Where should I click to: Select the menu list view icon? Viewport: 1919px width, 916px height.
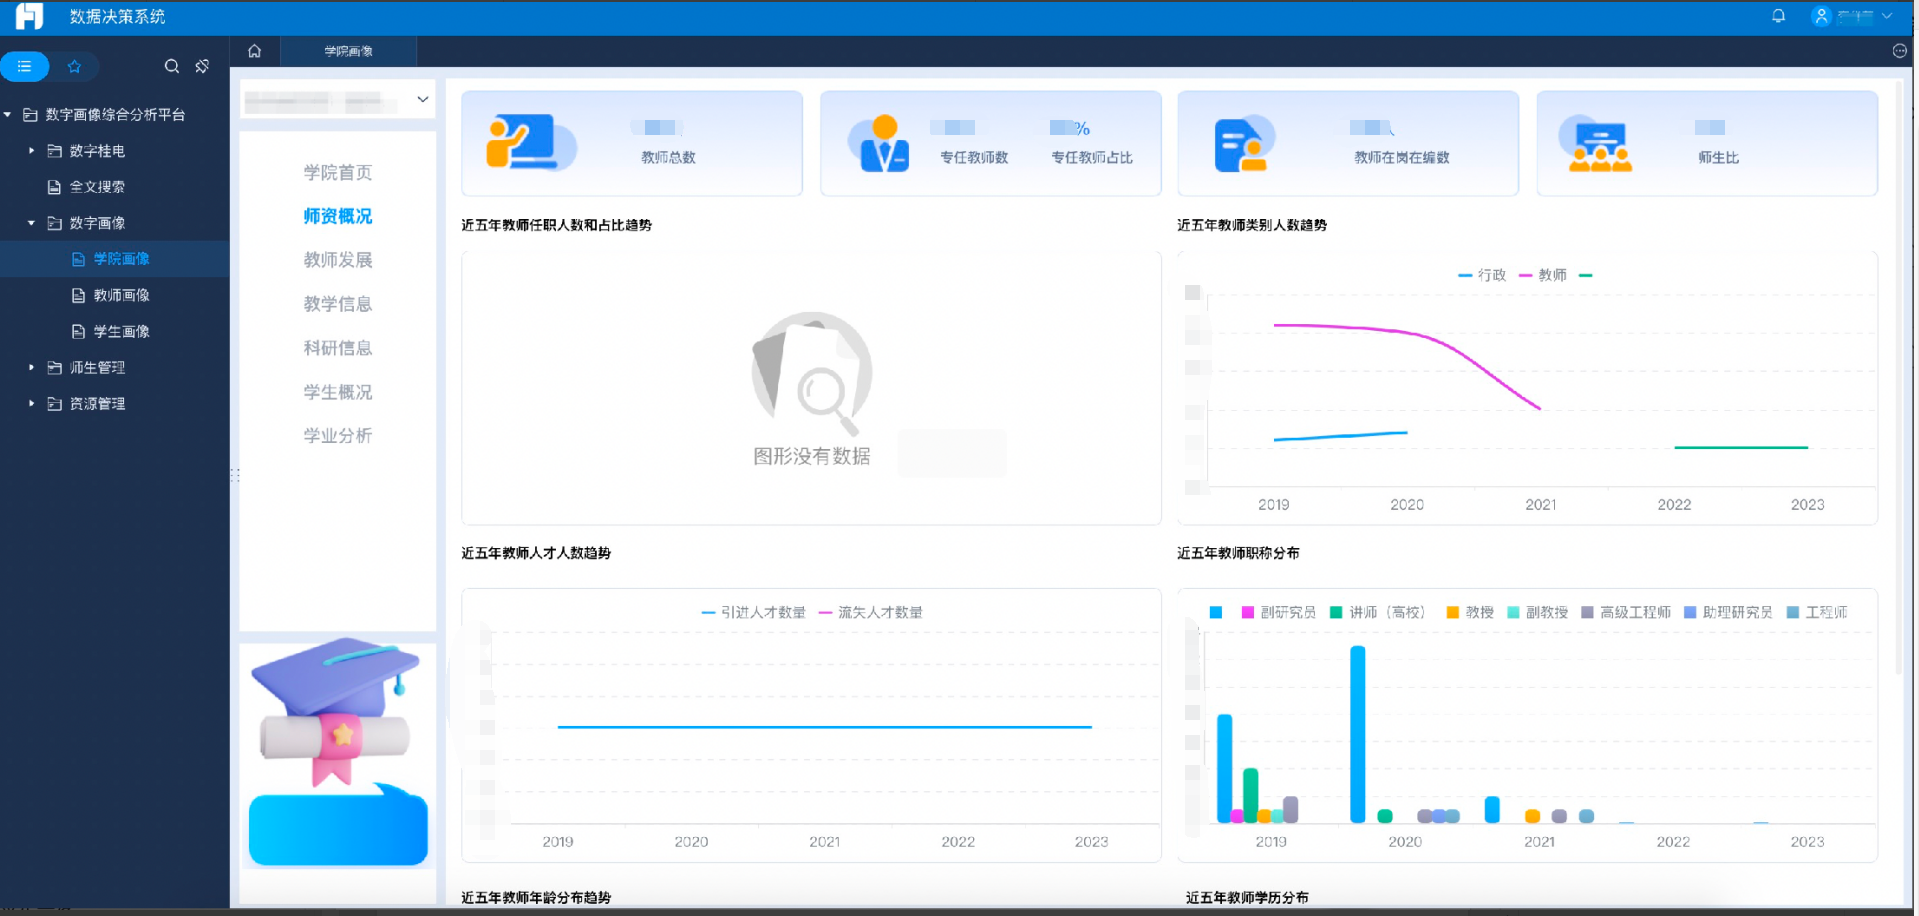25,66
